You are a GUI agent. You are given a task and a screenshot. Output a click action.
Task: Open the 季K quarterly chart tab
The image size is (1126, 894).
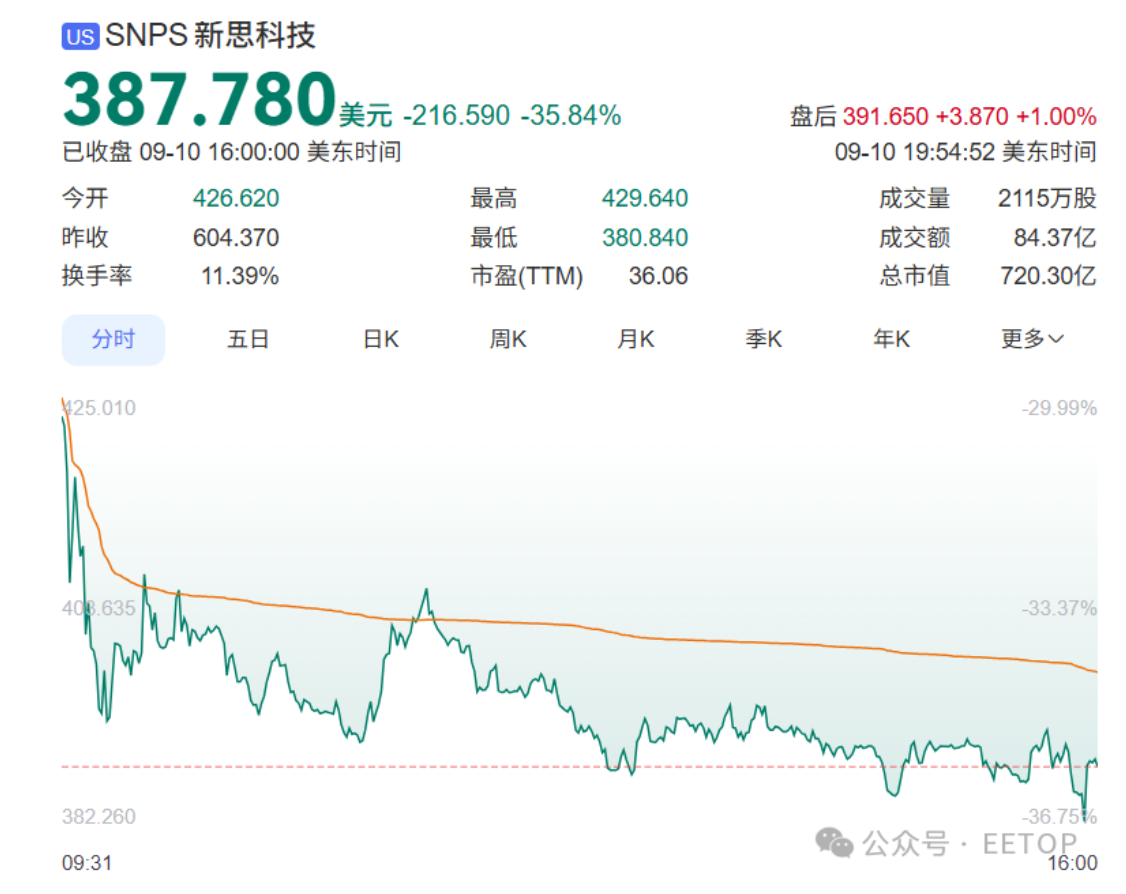tap(764, 340)
